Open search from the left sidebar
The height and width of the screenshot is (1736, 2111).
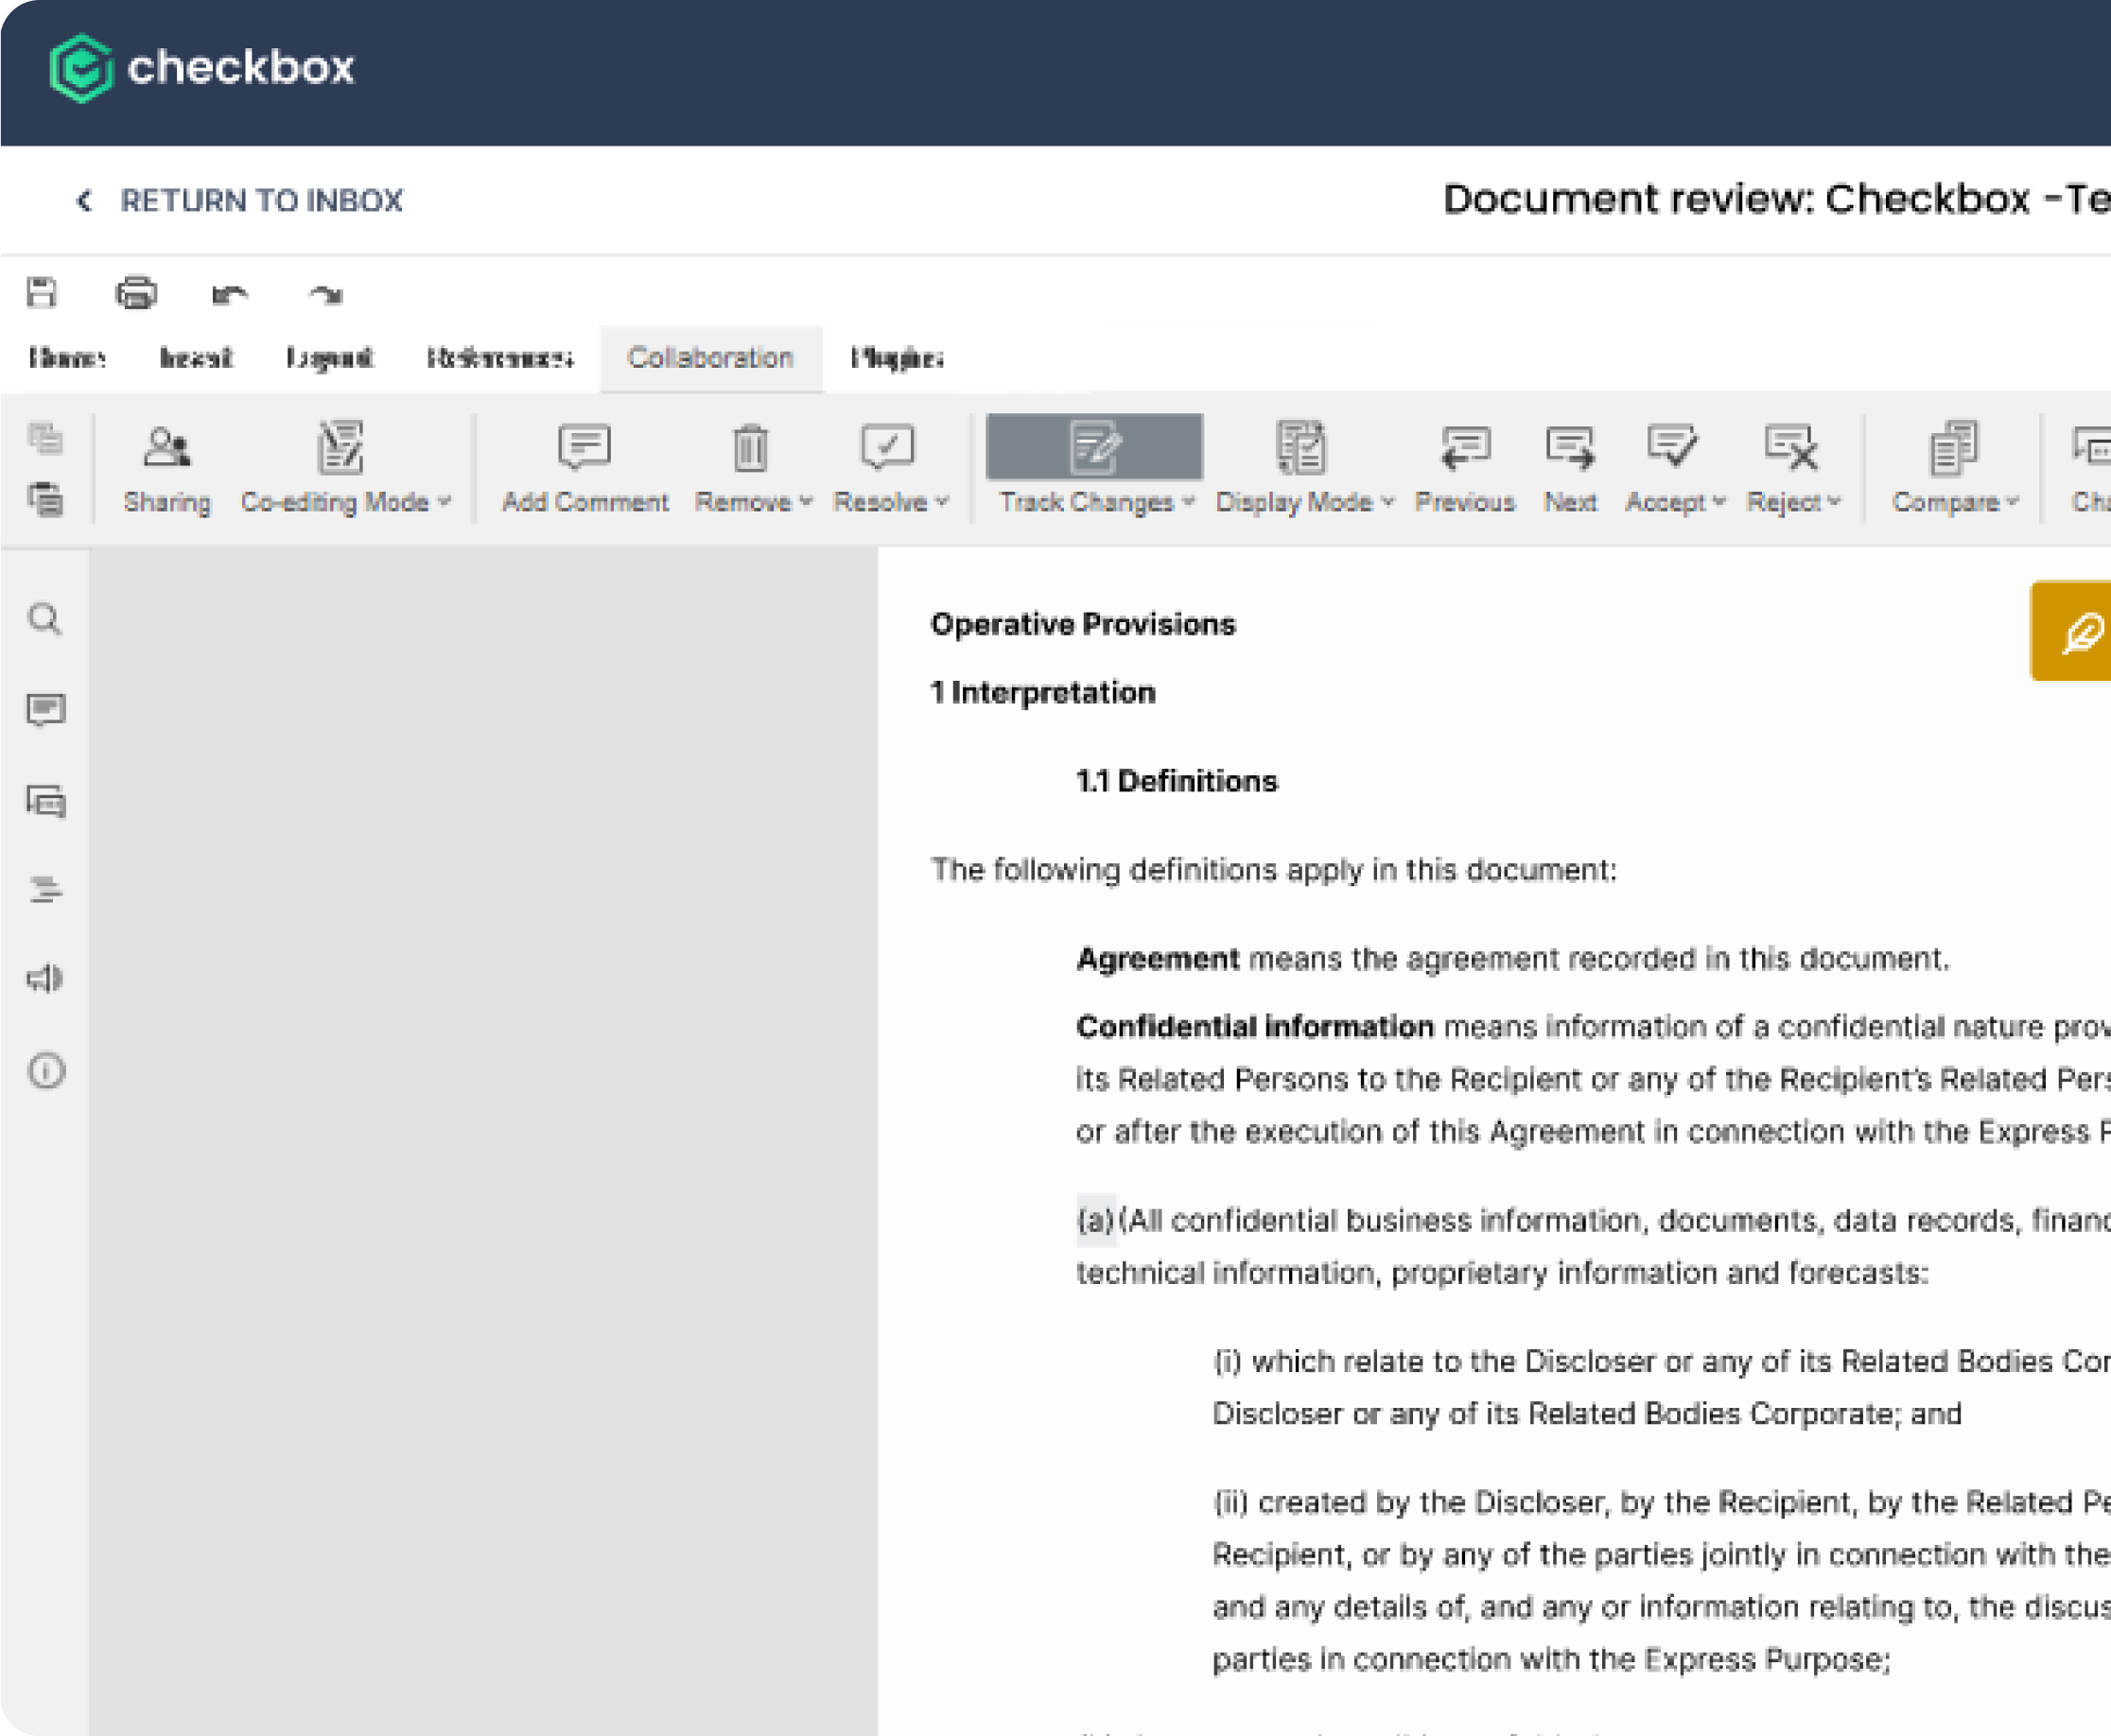point(44,620)
